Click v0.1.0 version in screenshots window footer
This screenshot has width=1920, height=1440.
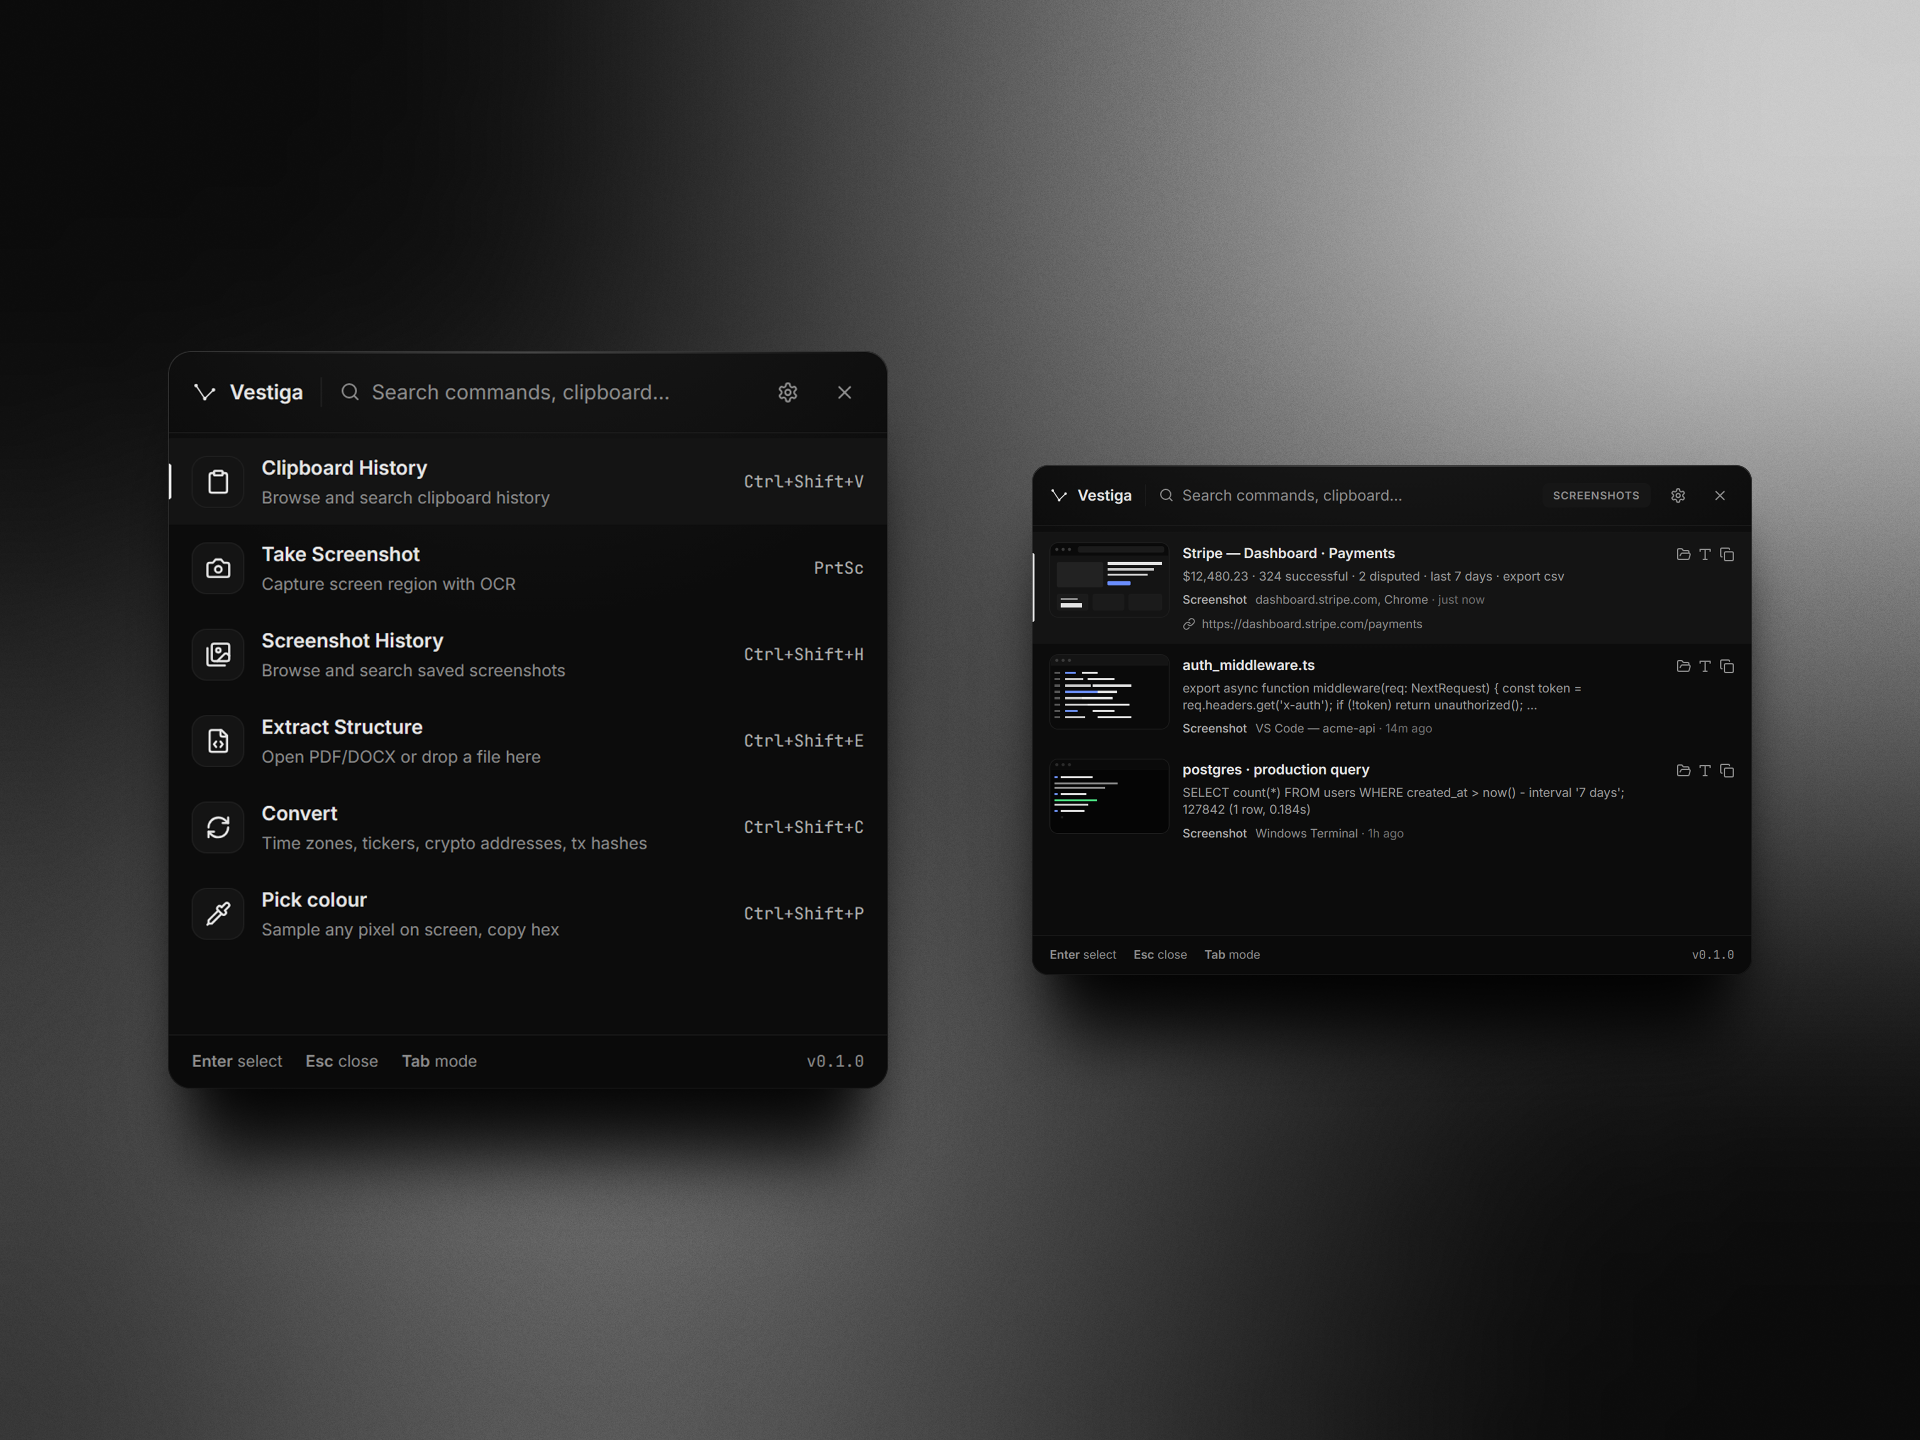coord(1713,955)
